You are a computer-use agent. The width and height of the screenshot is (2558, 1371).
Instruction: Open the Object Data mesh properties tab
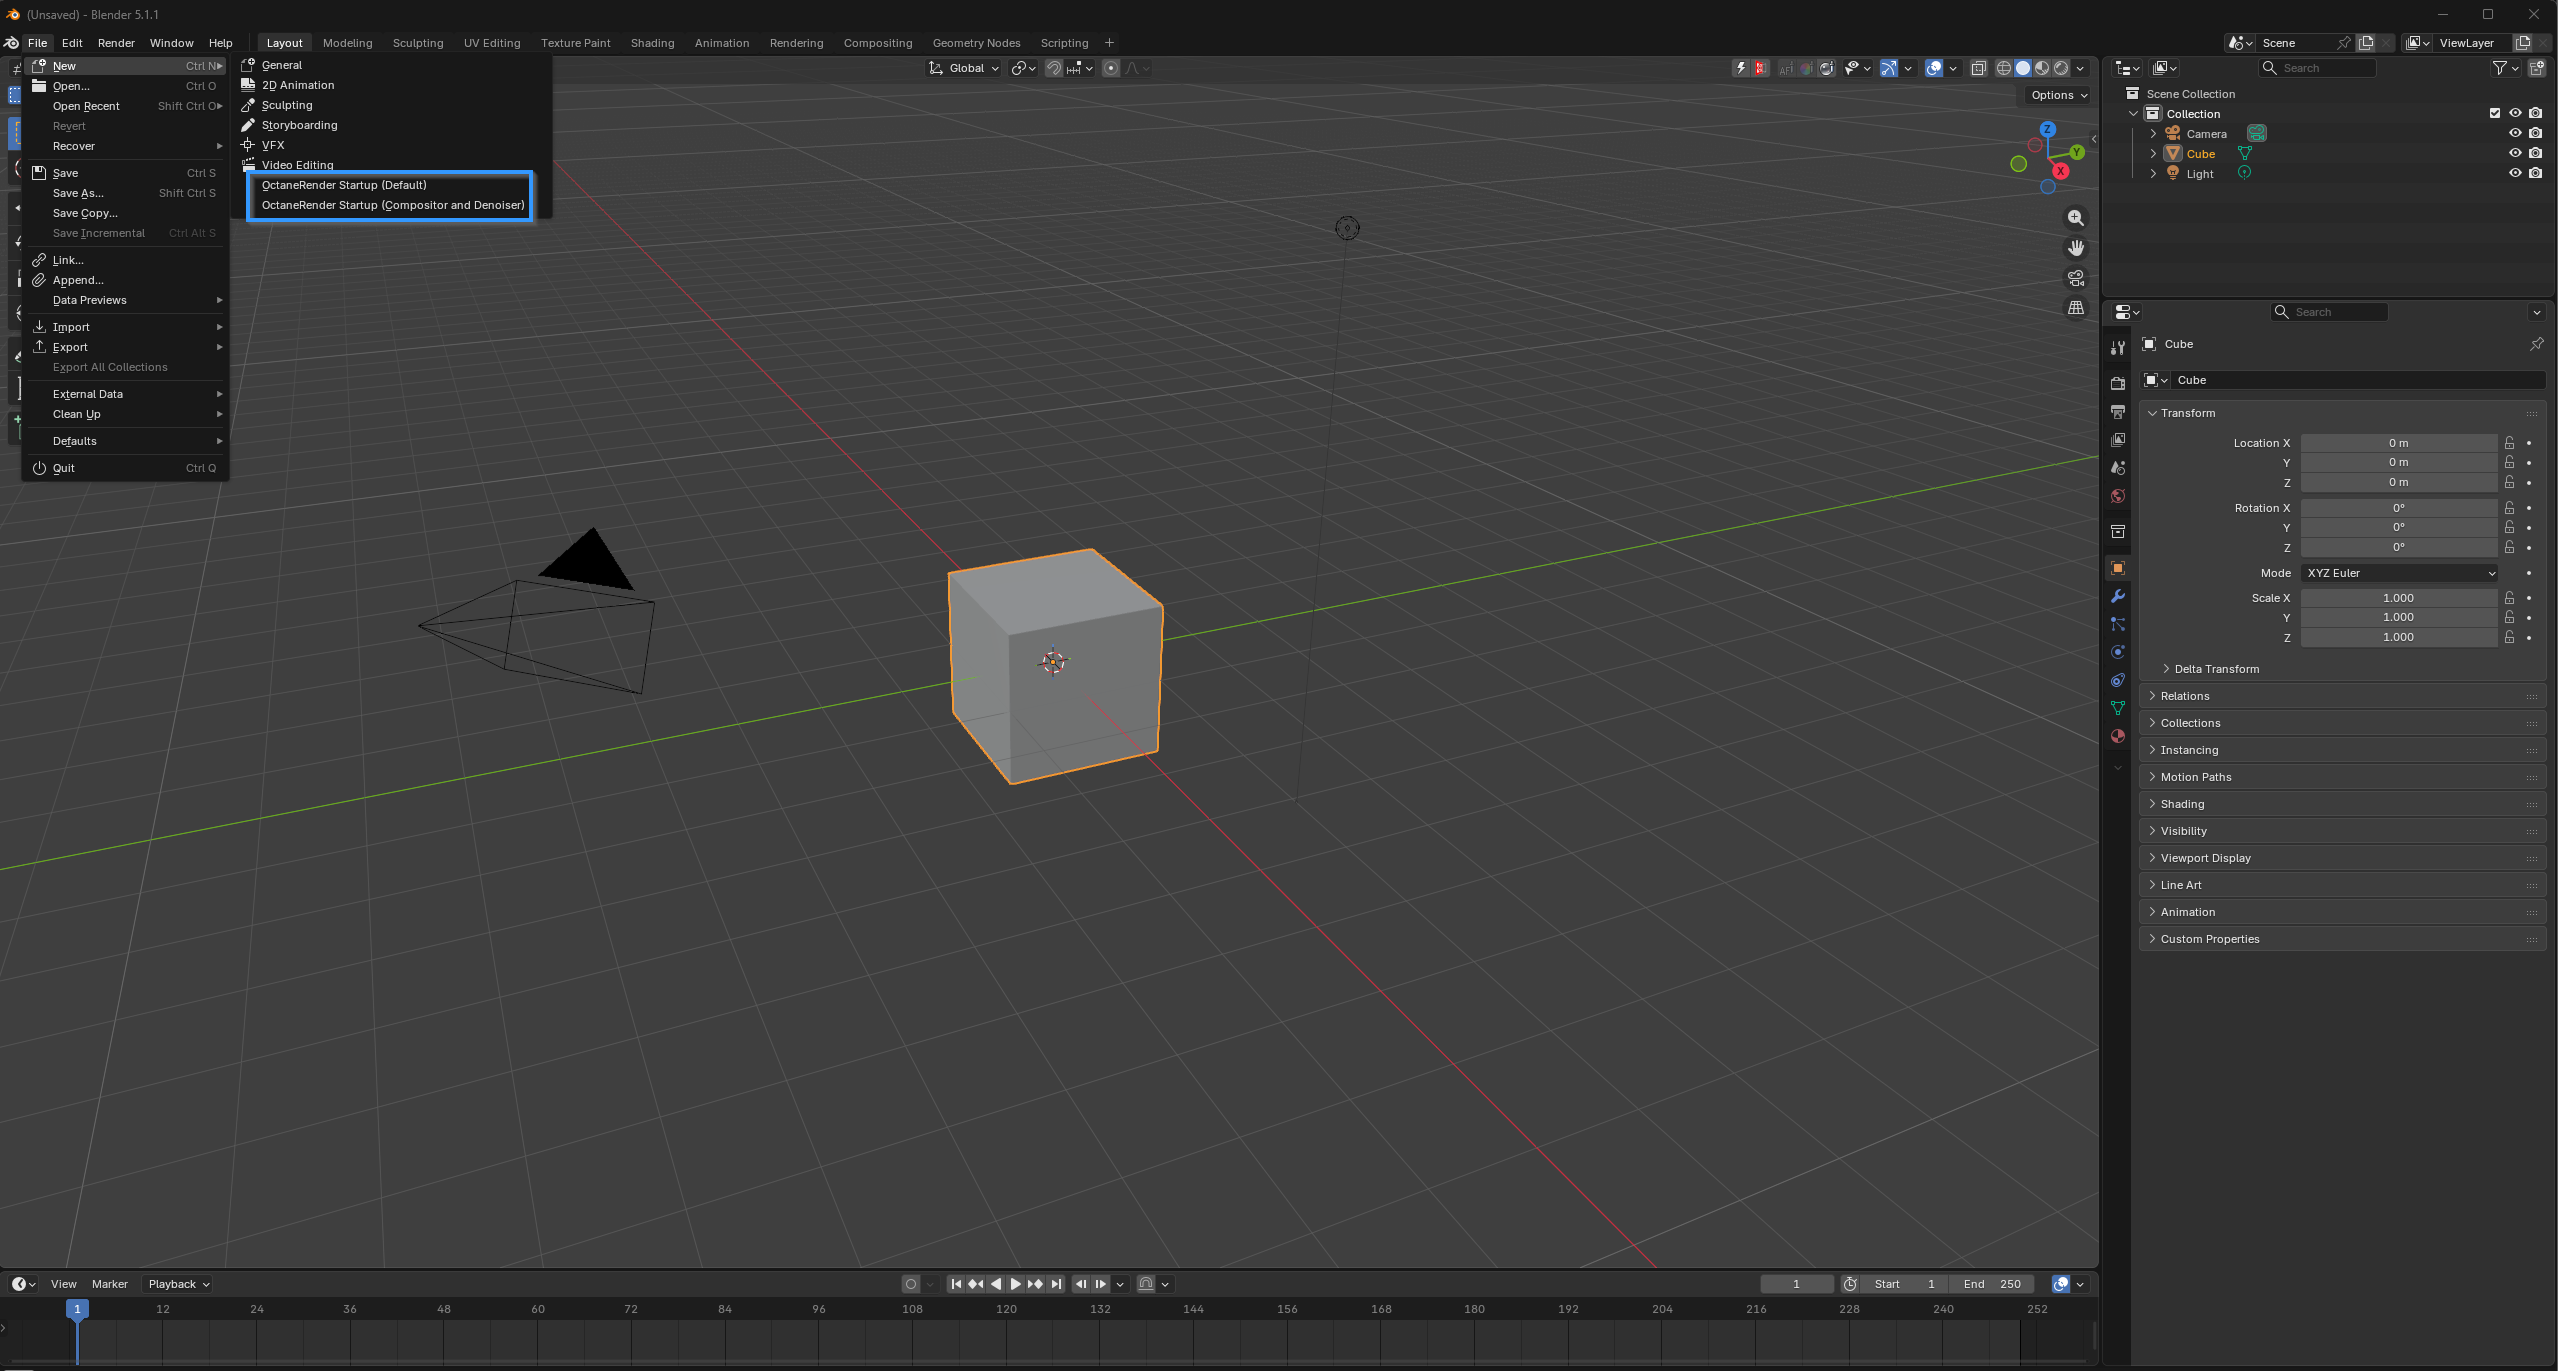click(x=2117, y=708)
